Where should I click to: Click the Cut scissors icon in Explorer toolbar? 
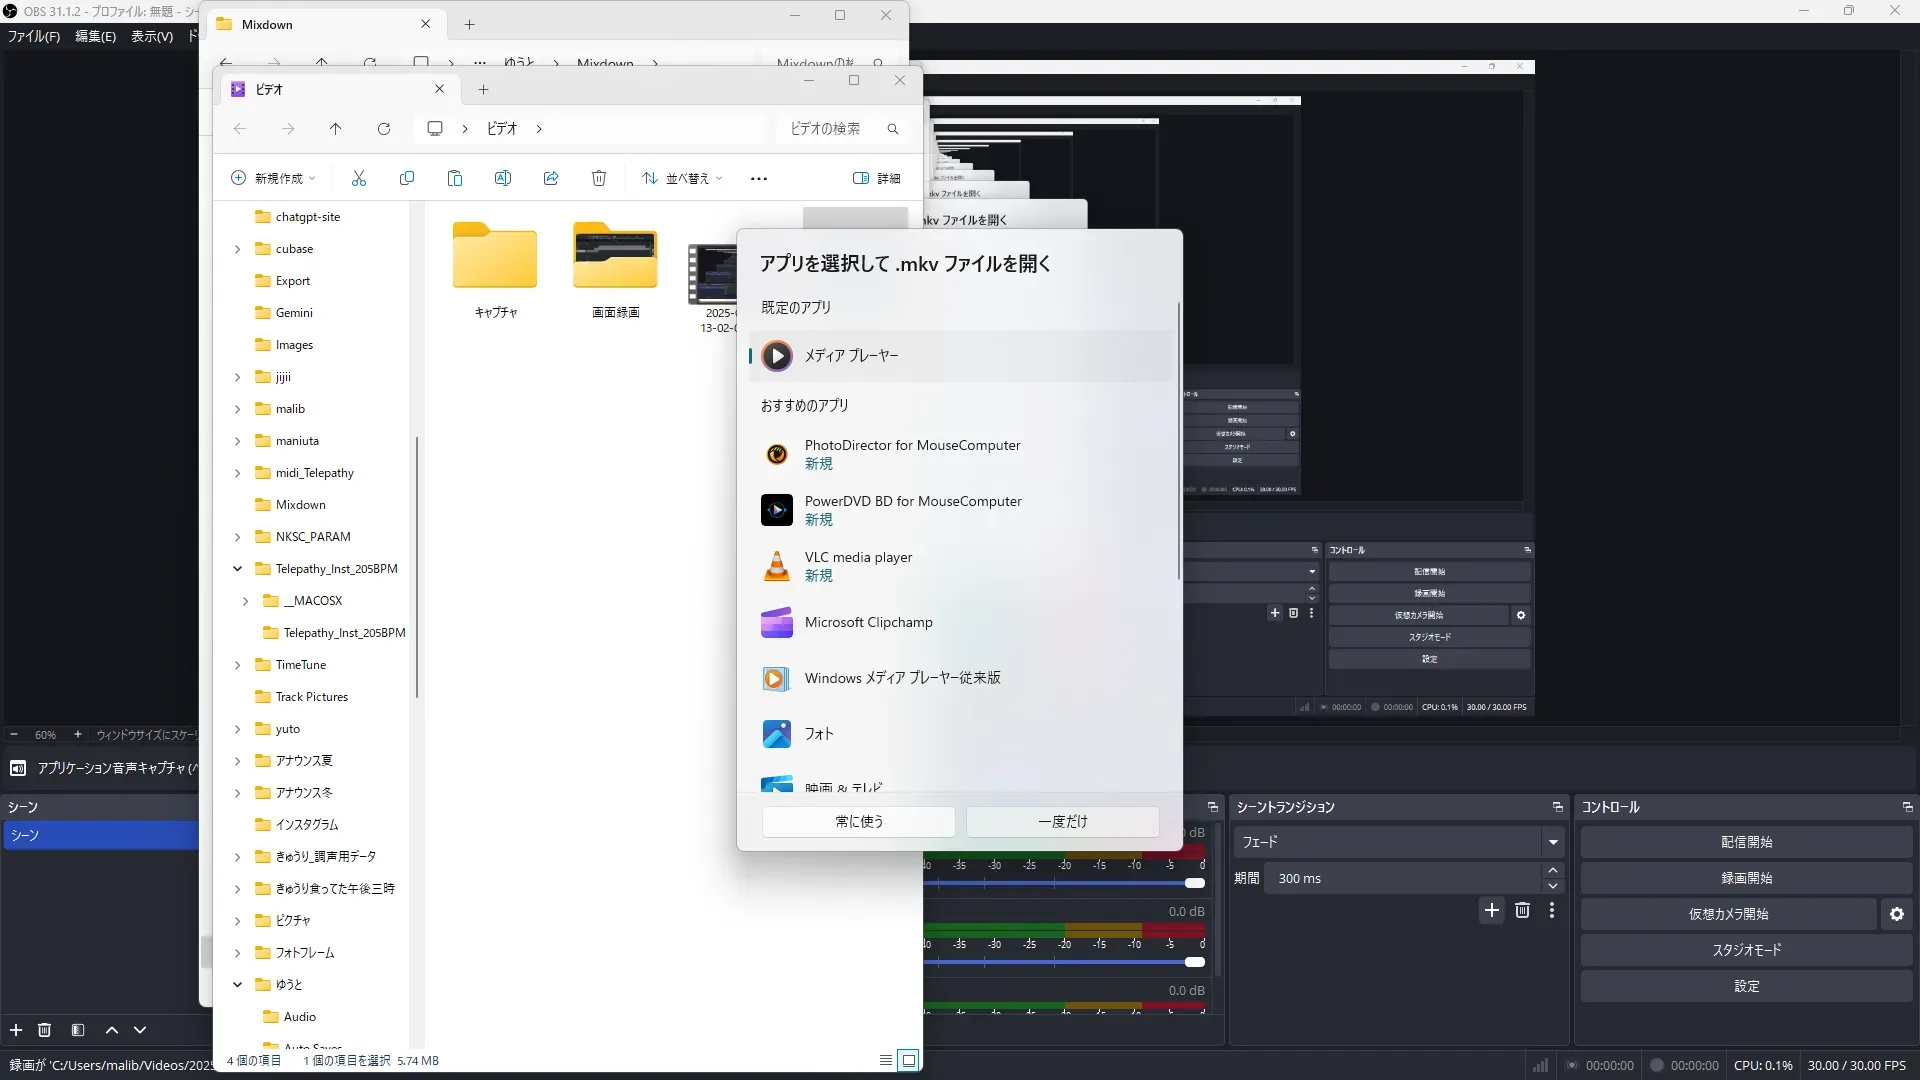click(x=359, y=178)
